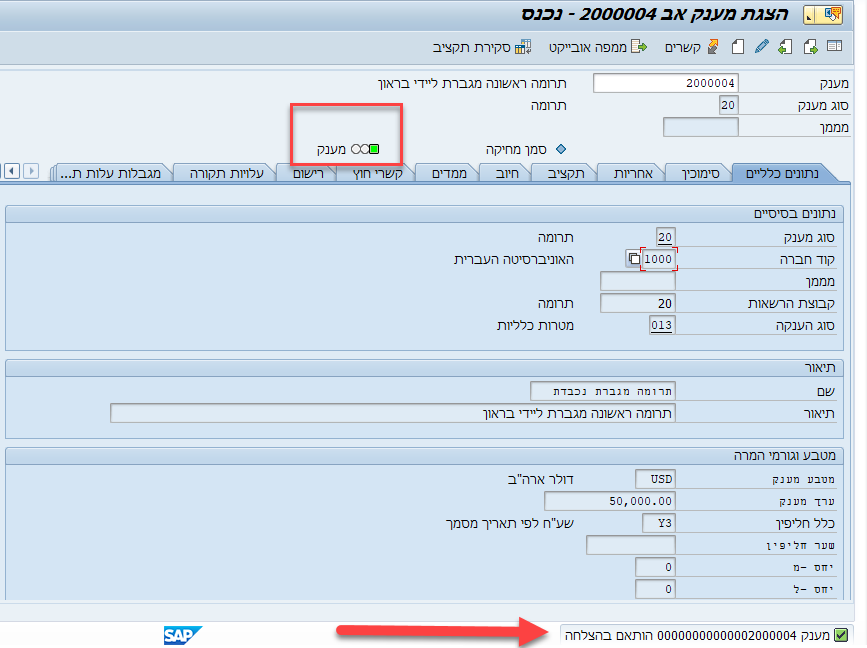Click authorization group field with 20

pos(638,304)
